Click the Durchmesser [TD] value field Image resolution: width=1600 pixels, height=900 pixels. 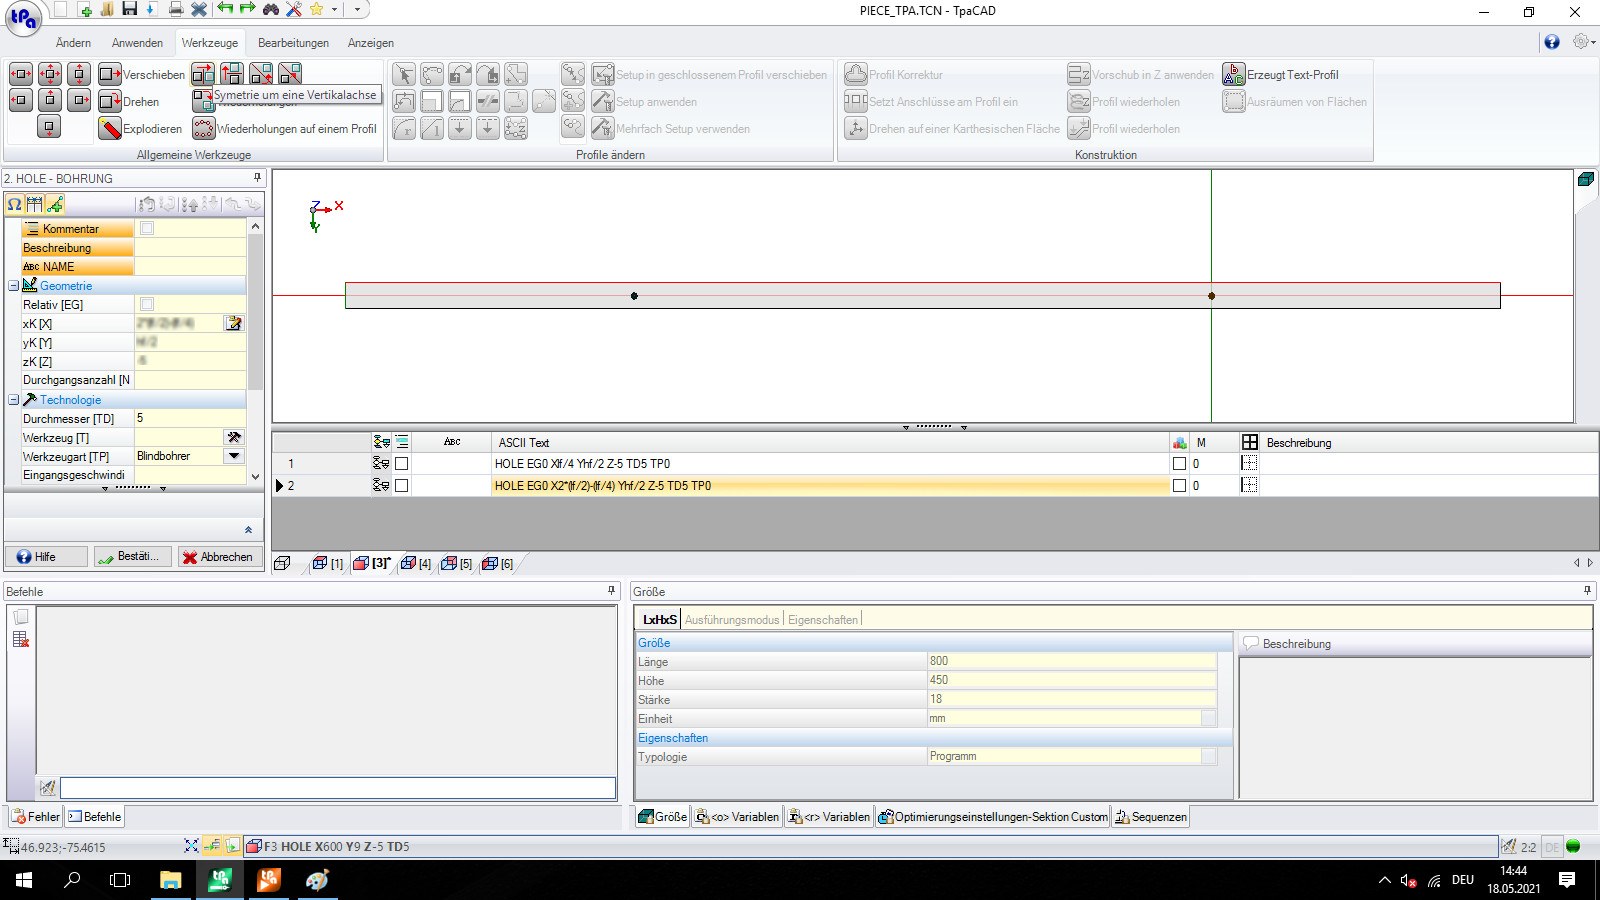tap(188, 418)
